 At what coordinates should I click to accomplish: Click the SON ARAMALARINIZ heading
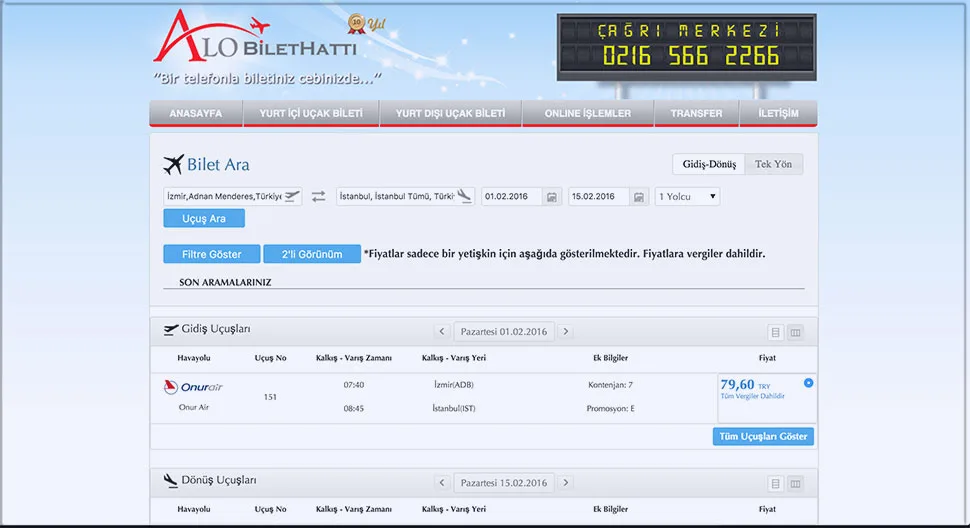(x=225, y=282)
